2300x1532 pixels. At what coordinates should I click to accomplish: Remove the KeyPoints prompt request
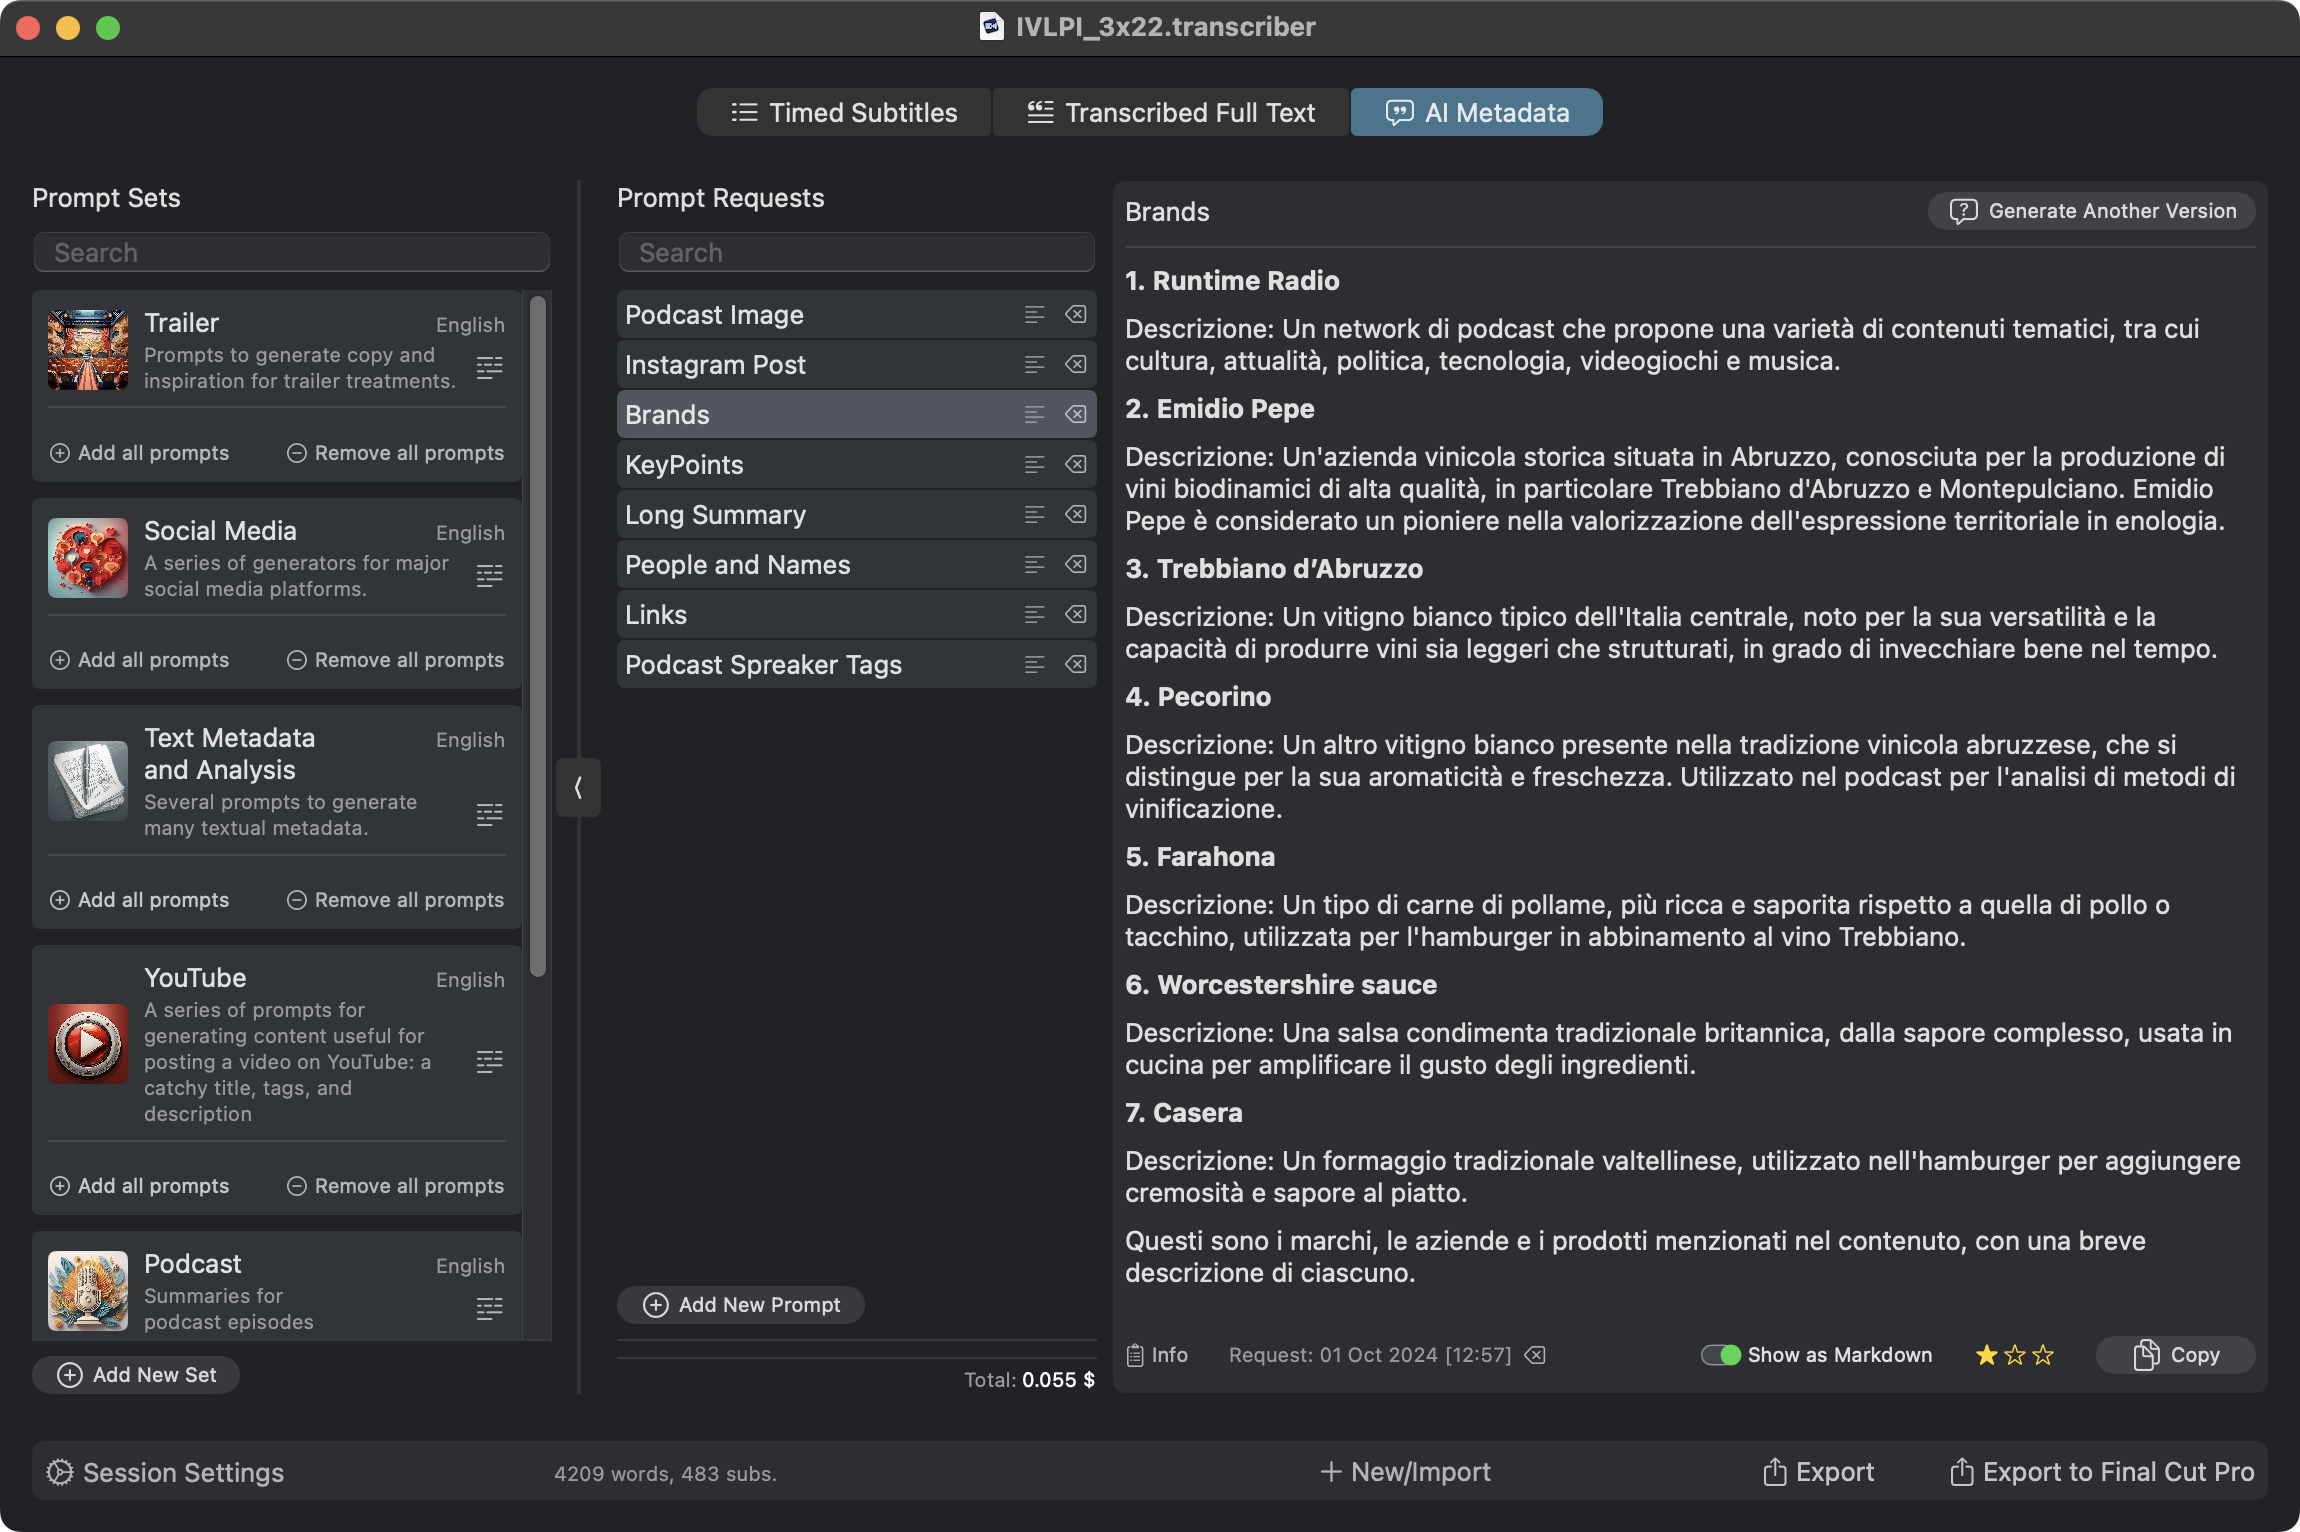click(1075, 465)
